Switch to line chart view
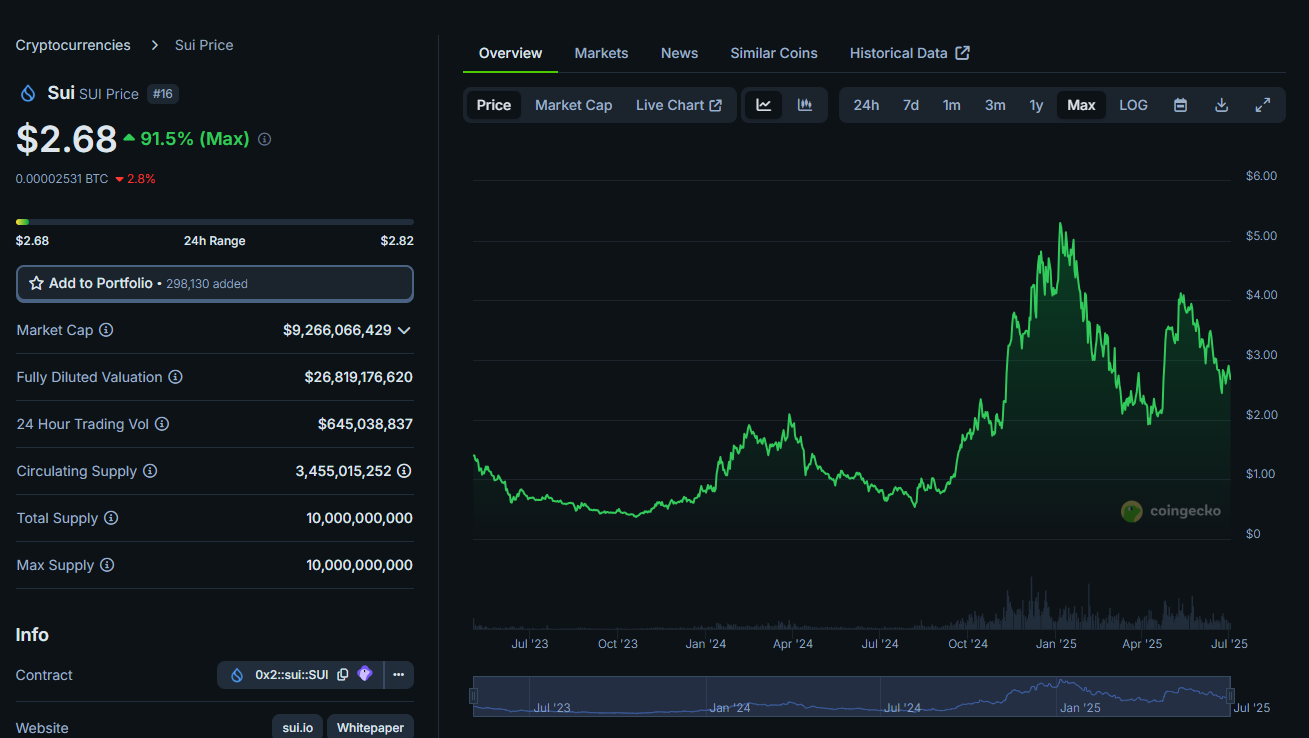 [764, 105]
